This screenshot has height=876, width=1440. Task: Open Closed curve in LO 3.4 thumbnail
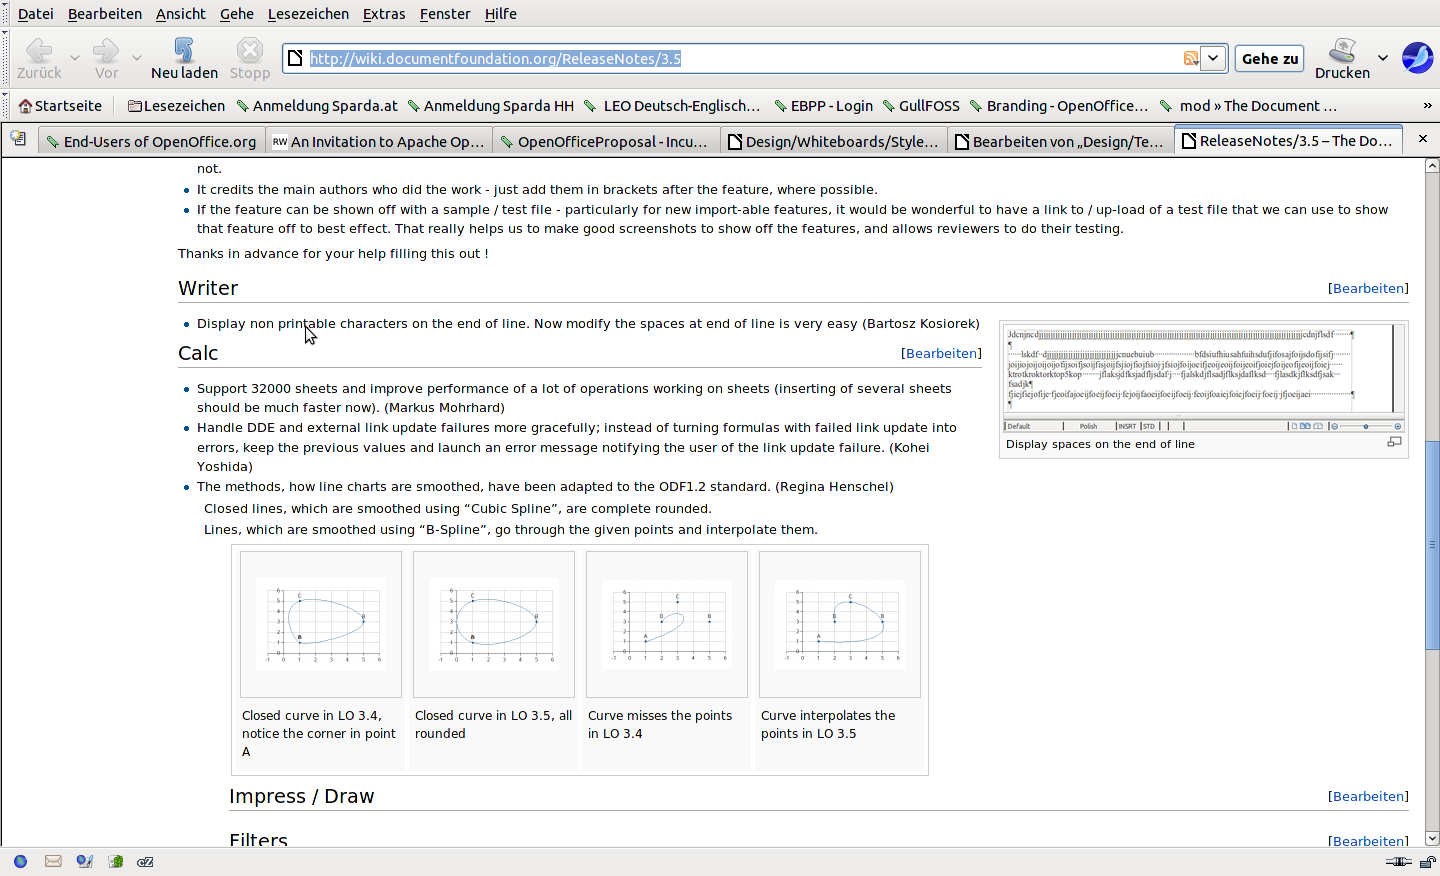[321, 624]
